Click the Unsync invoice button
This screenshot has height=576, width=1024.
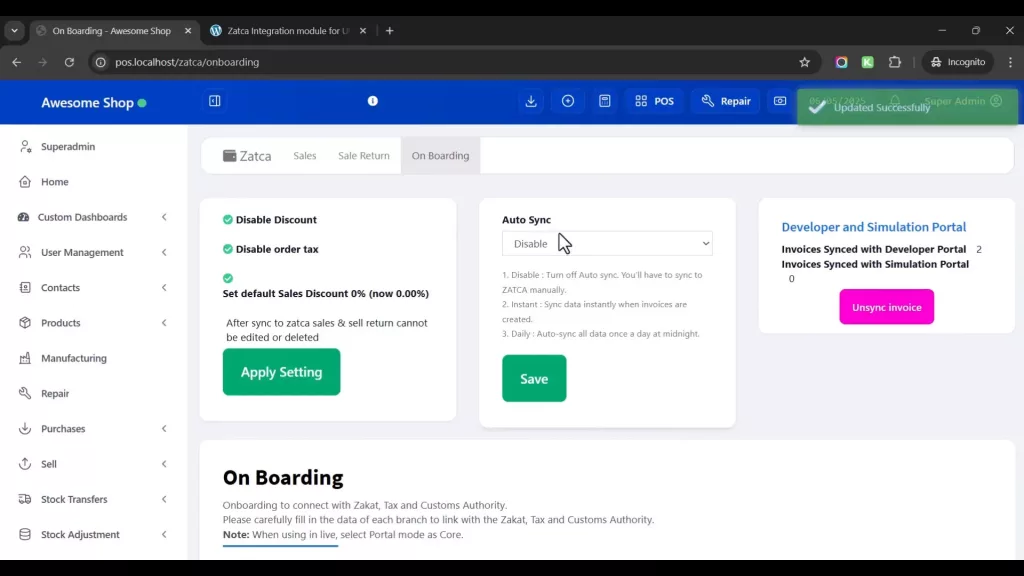(x=886, y=307)
